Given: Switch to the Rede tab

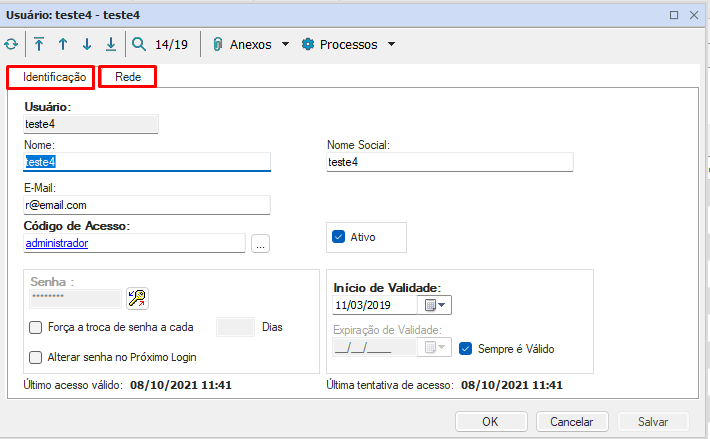Looking at the screenshot, I should pos(128,76).
